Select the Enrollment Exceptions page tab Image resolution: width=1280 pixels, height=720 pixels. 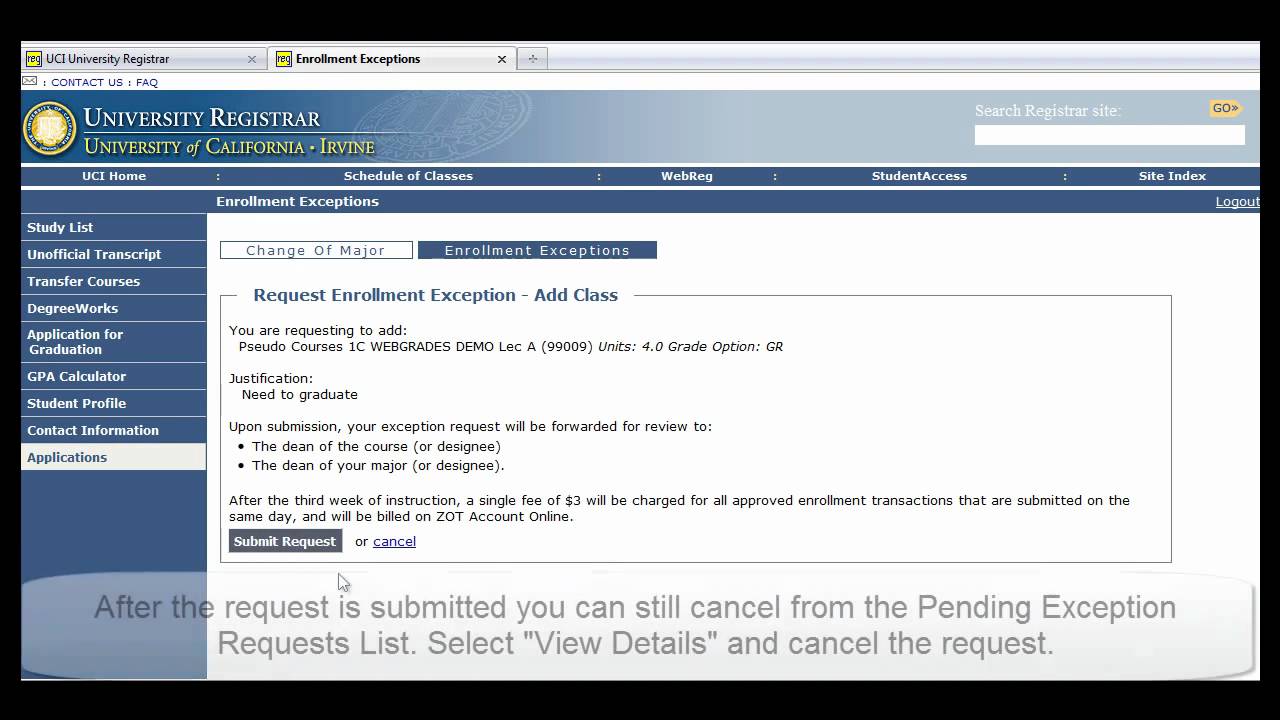click(537, 250)
